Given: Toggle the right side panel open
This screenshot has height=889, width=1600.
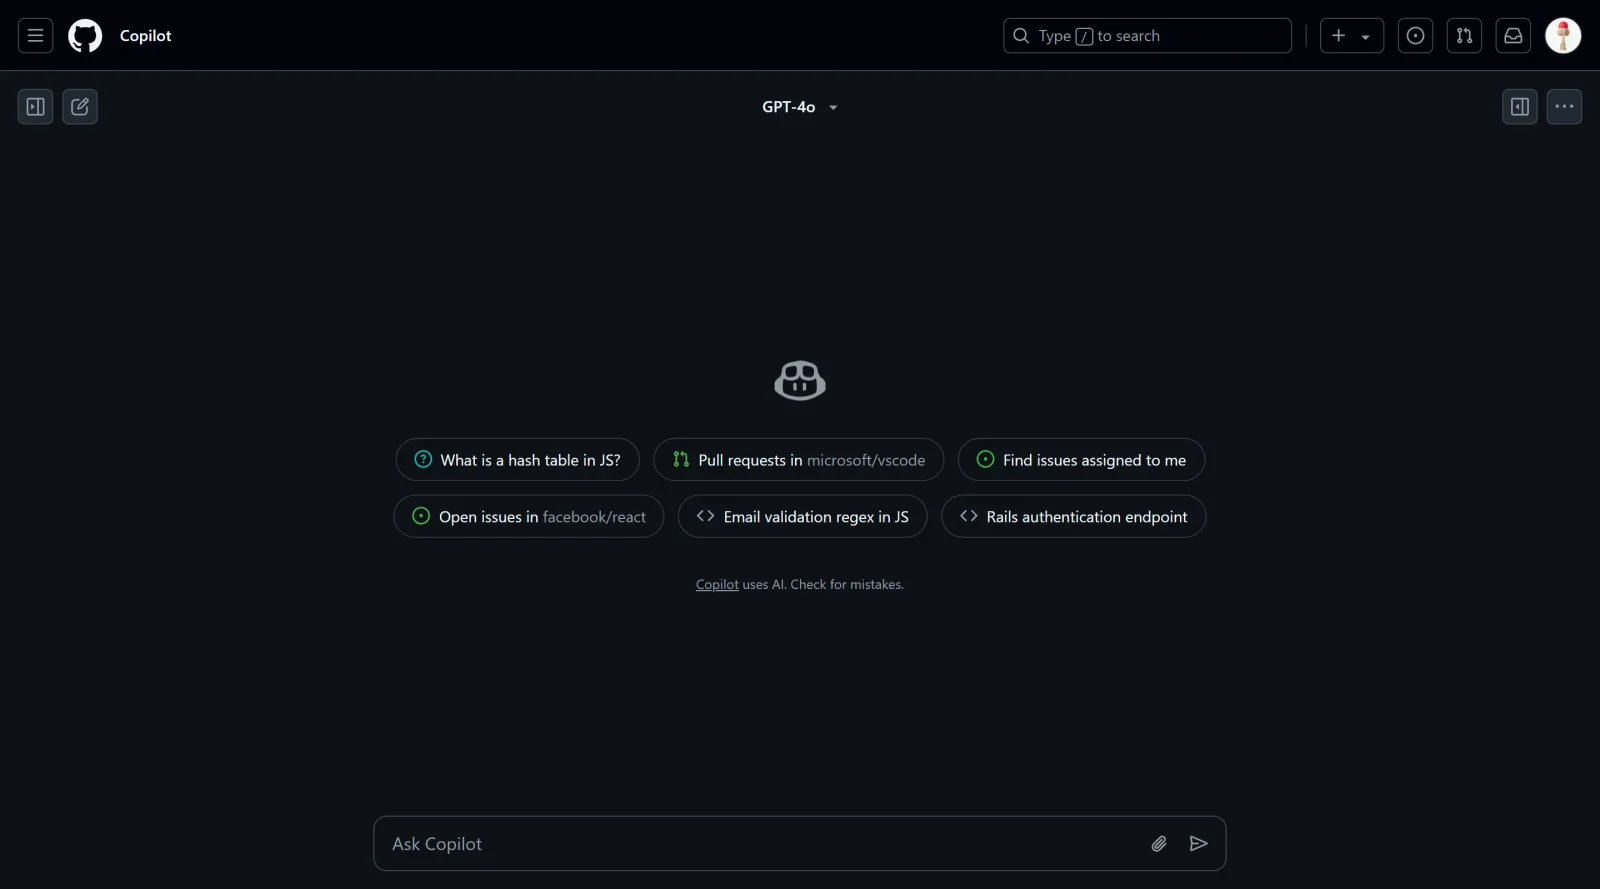Looking at the screenshot, I should click(x=1519, y=107).
